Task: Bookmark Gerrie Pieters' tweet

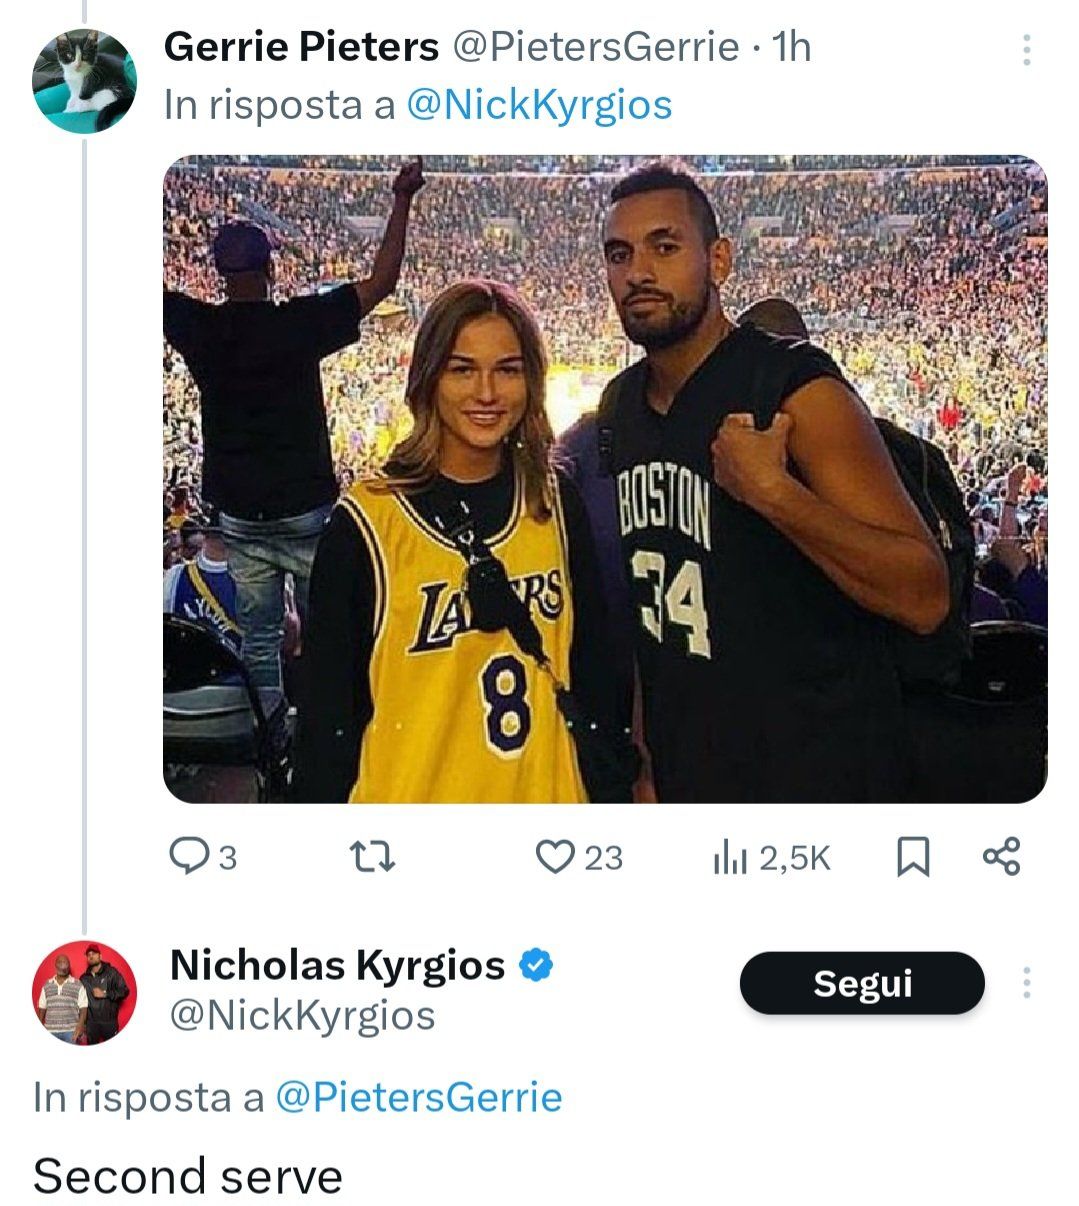Action: (911, 857)
